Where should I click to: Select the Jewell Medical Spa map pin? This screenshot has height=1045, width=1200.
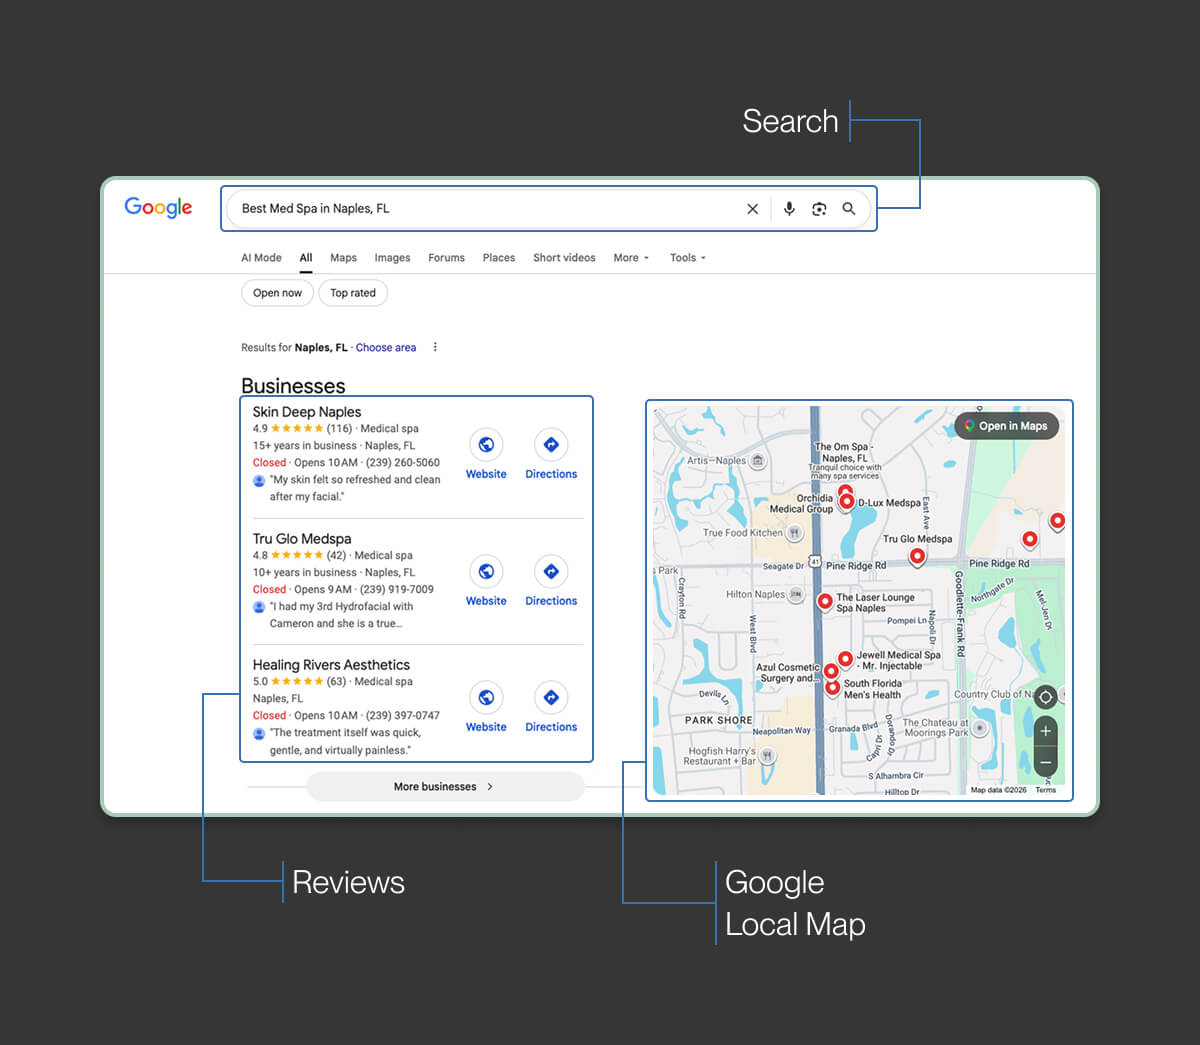pos(846,658)
